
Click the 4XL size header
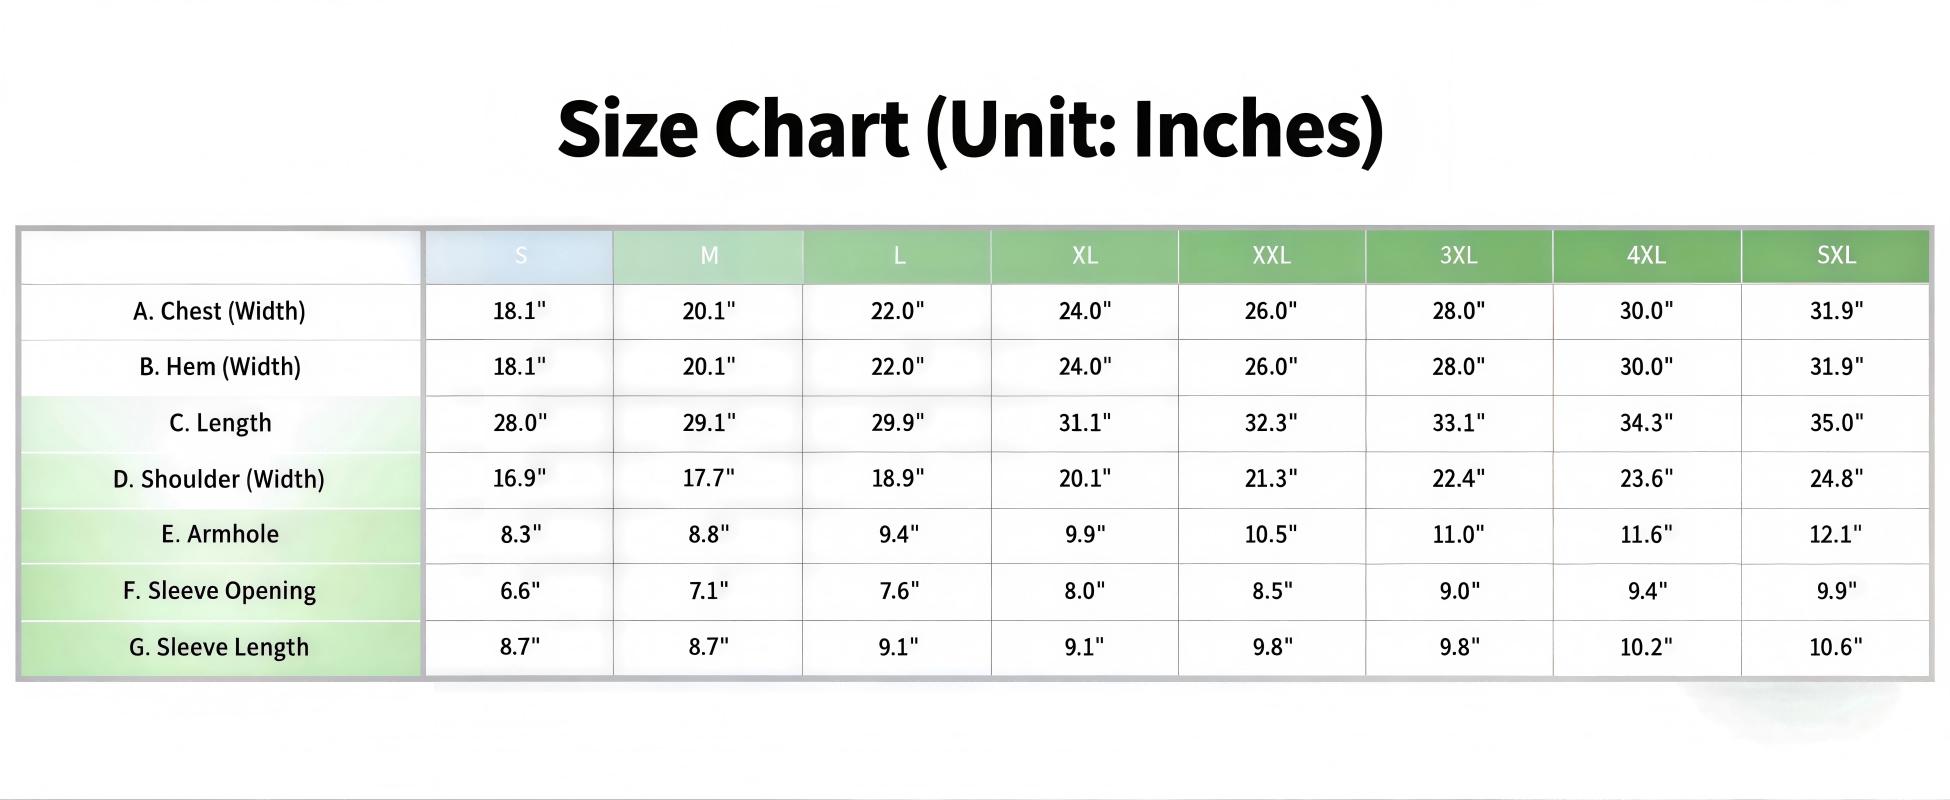coord(1646,256)
